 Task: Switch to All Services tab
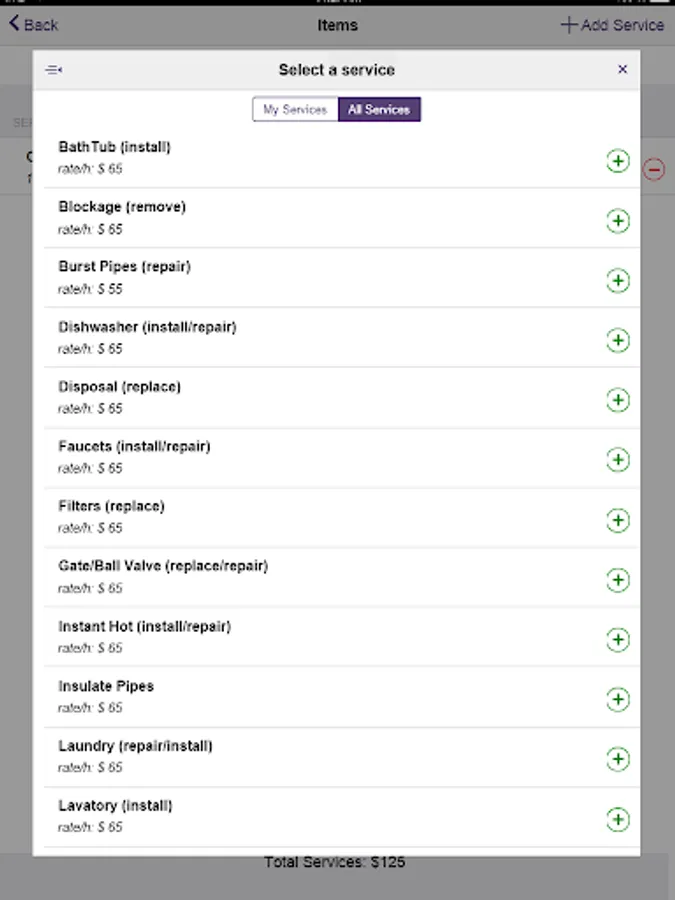click(379, 109)
